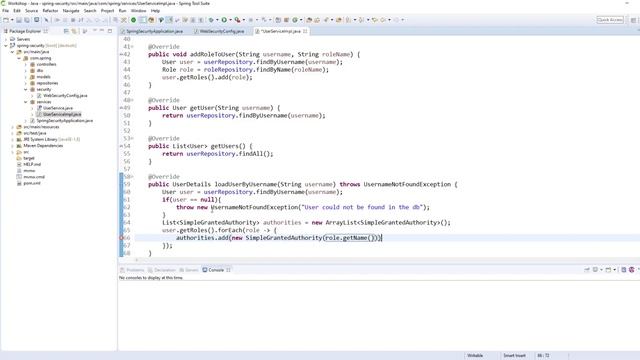Select UserService.java in Package Explorer
Screen dimensions: 640x360
58,108
